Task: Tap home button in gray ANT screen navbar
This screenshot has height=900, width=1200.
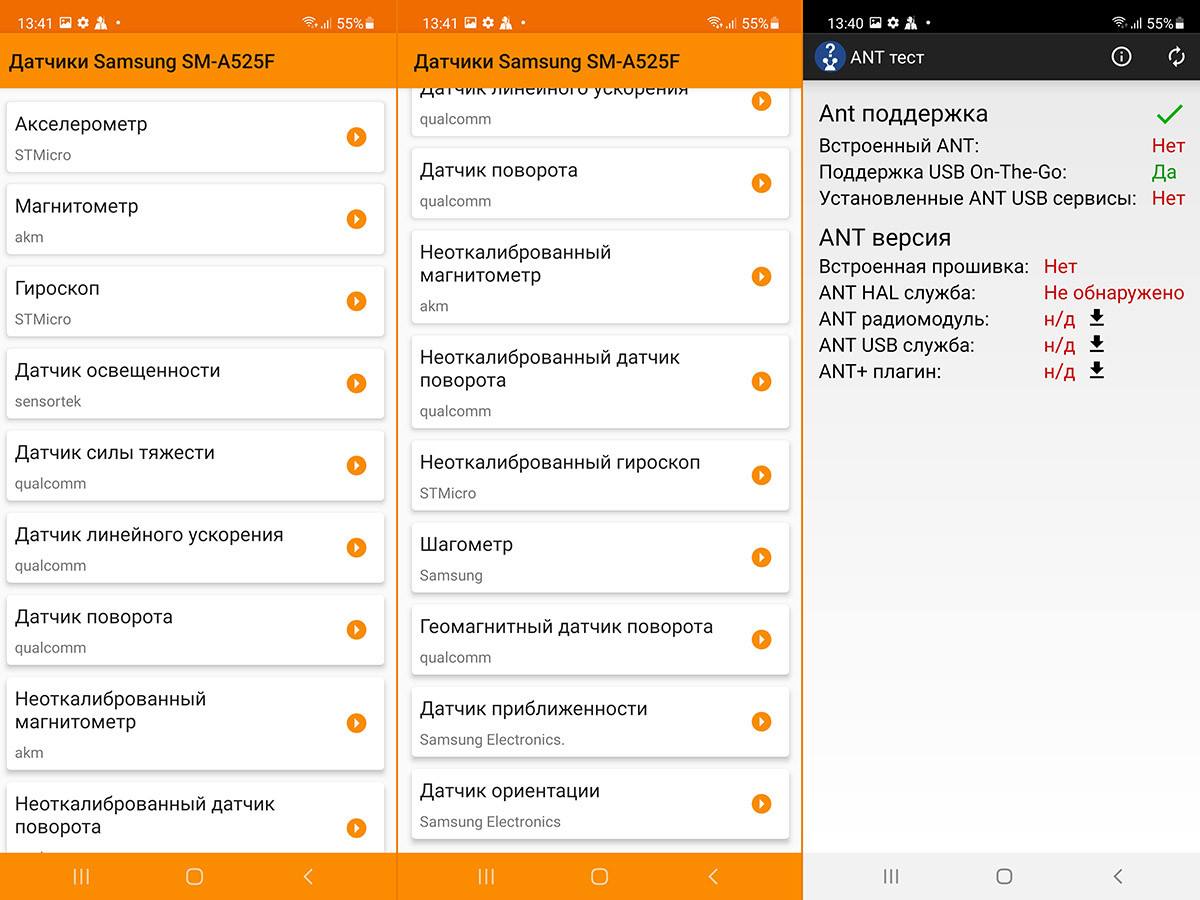Action: (x=1004, y=876)
